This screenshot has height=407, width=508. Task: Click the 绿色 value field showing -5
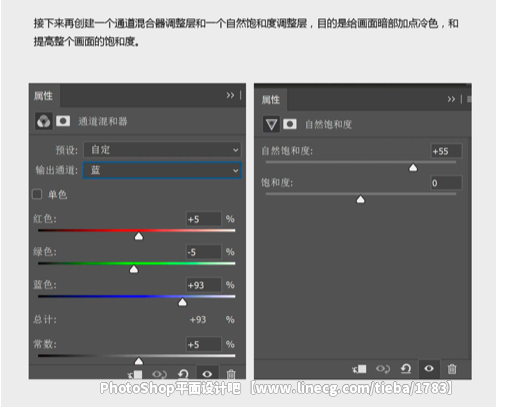tap(204, 252)
